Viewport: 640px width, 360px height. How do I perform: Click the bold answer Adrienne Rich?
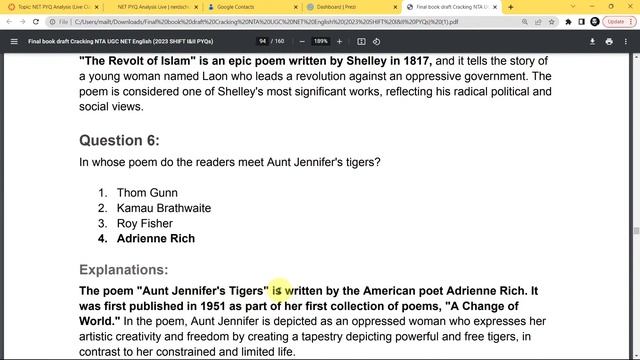156,238
